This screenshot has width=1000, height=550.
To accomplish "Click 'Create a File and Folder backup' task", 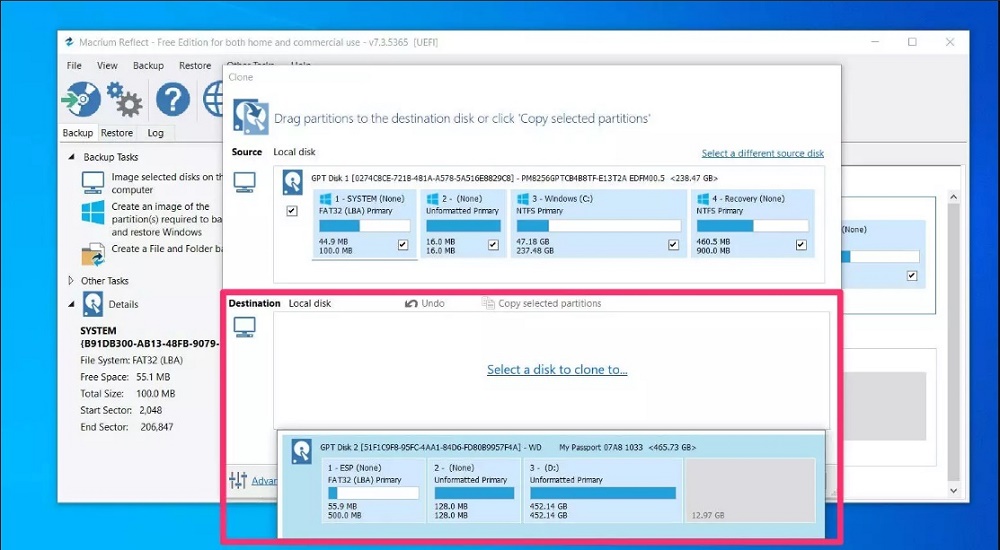I will pos(167,249).
